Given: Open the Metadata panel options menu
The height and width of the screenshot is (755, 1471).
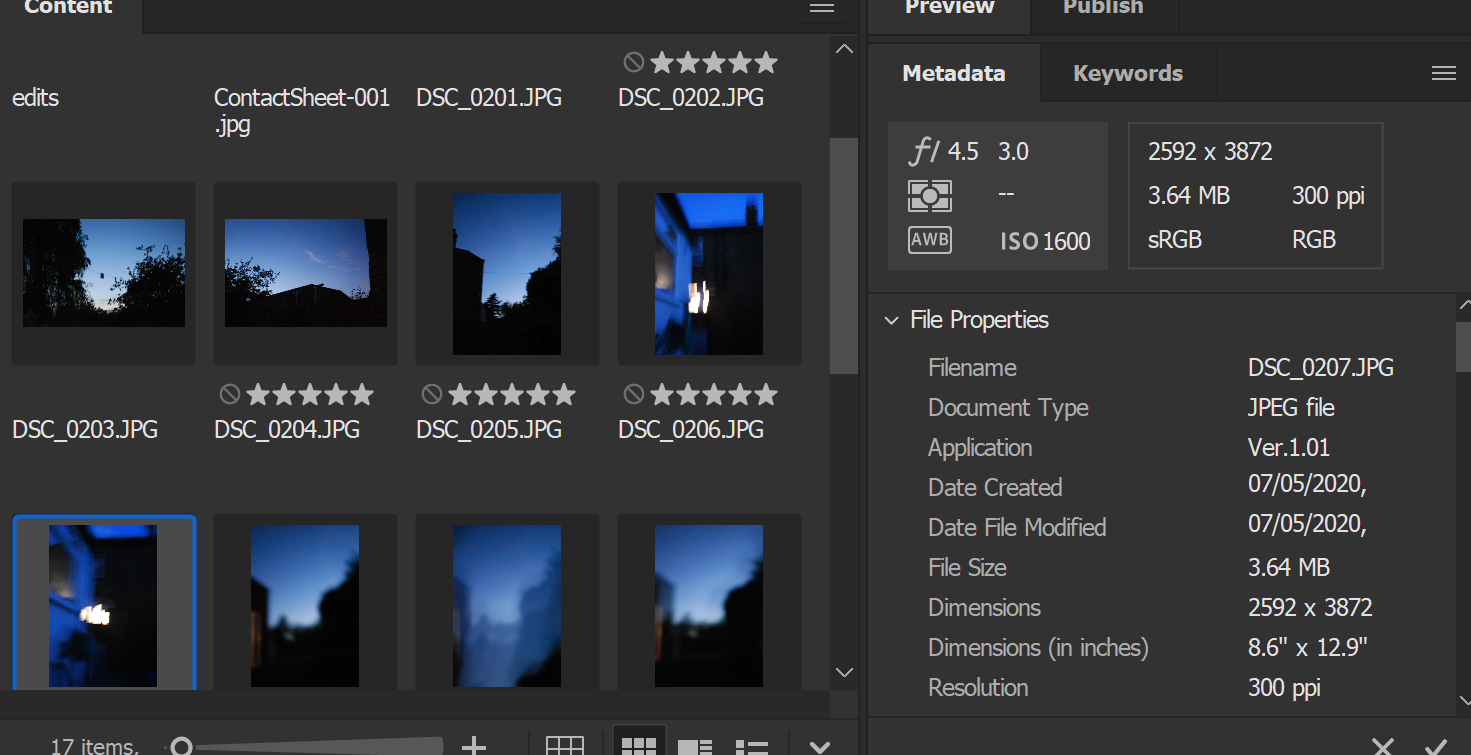Looking at the screenshot, I should coord(1443,73).
